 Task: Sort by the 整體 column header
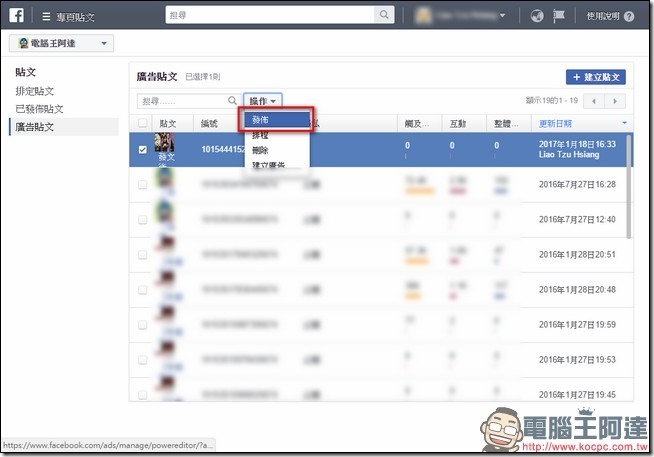(506, 123)
